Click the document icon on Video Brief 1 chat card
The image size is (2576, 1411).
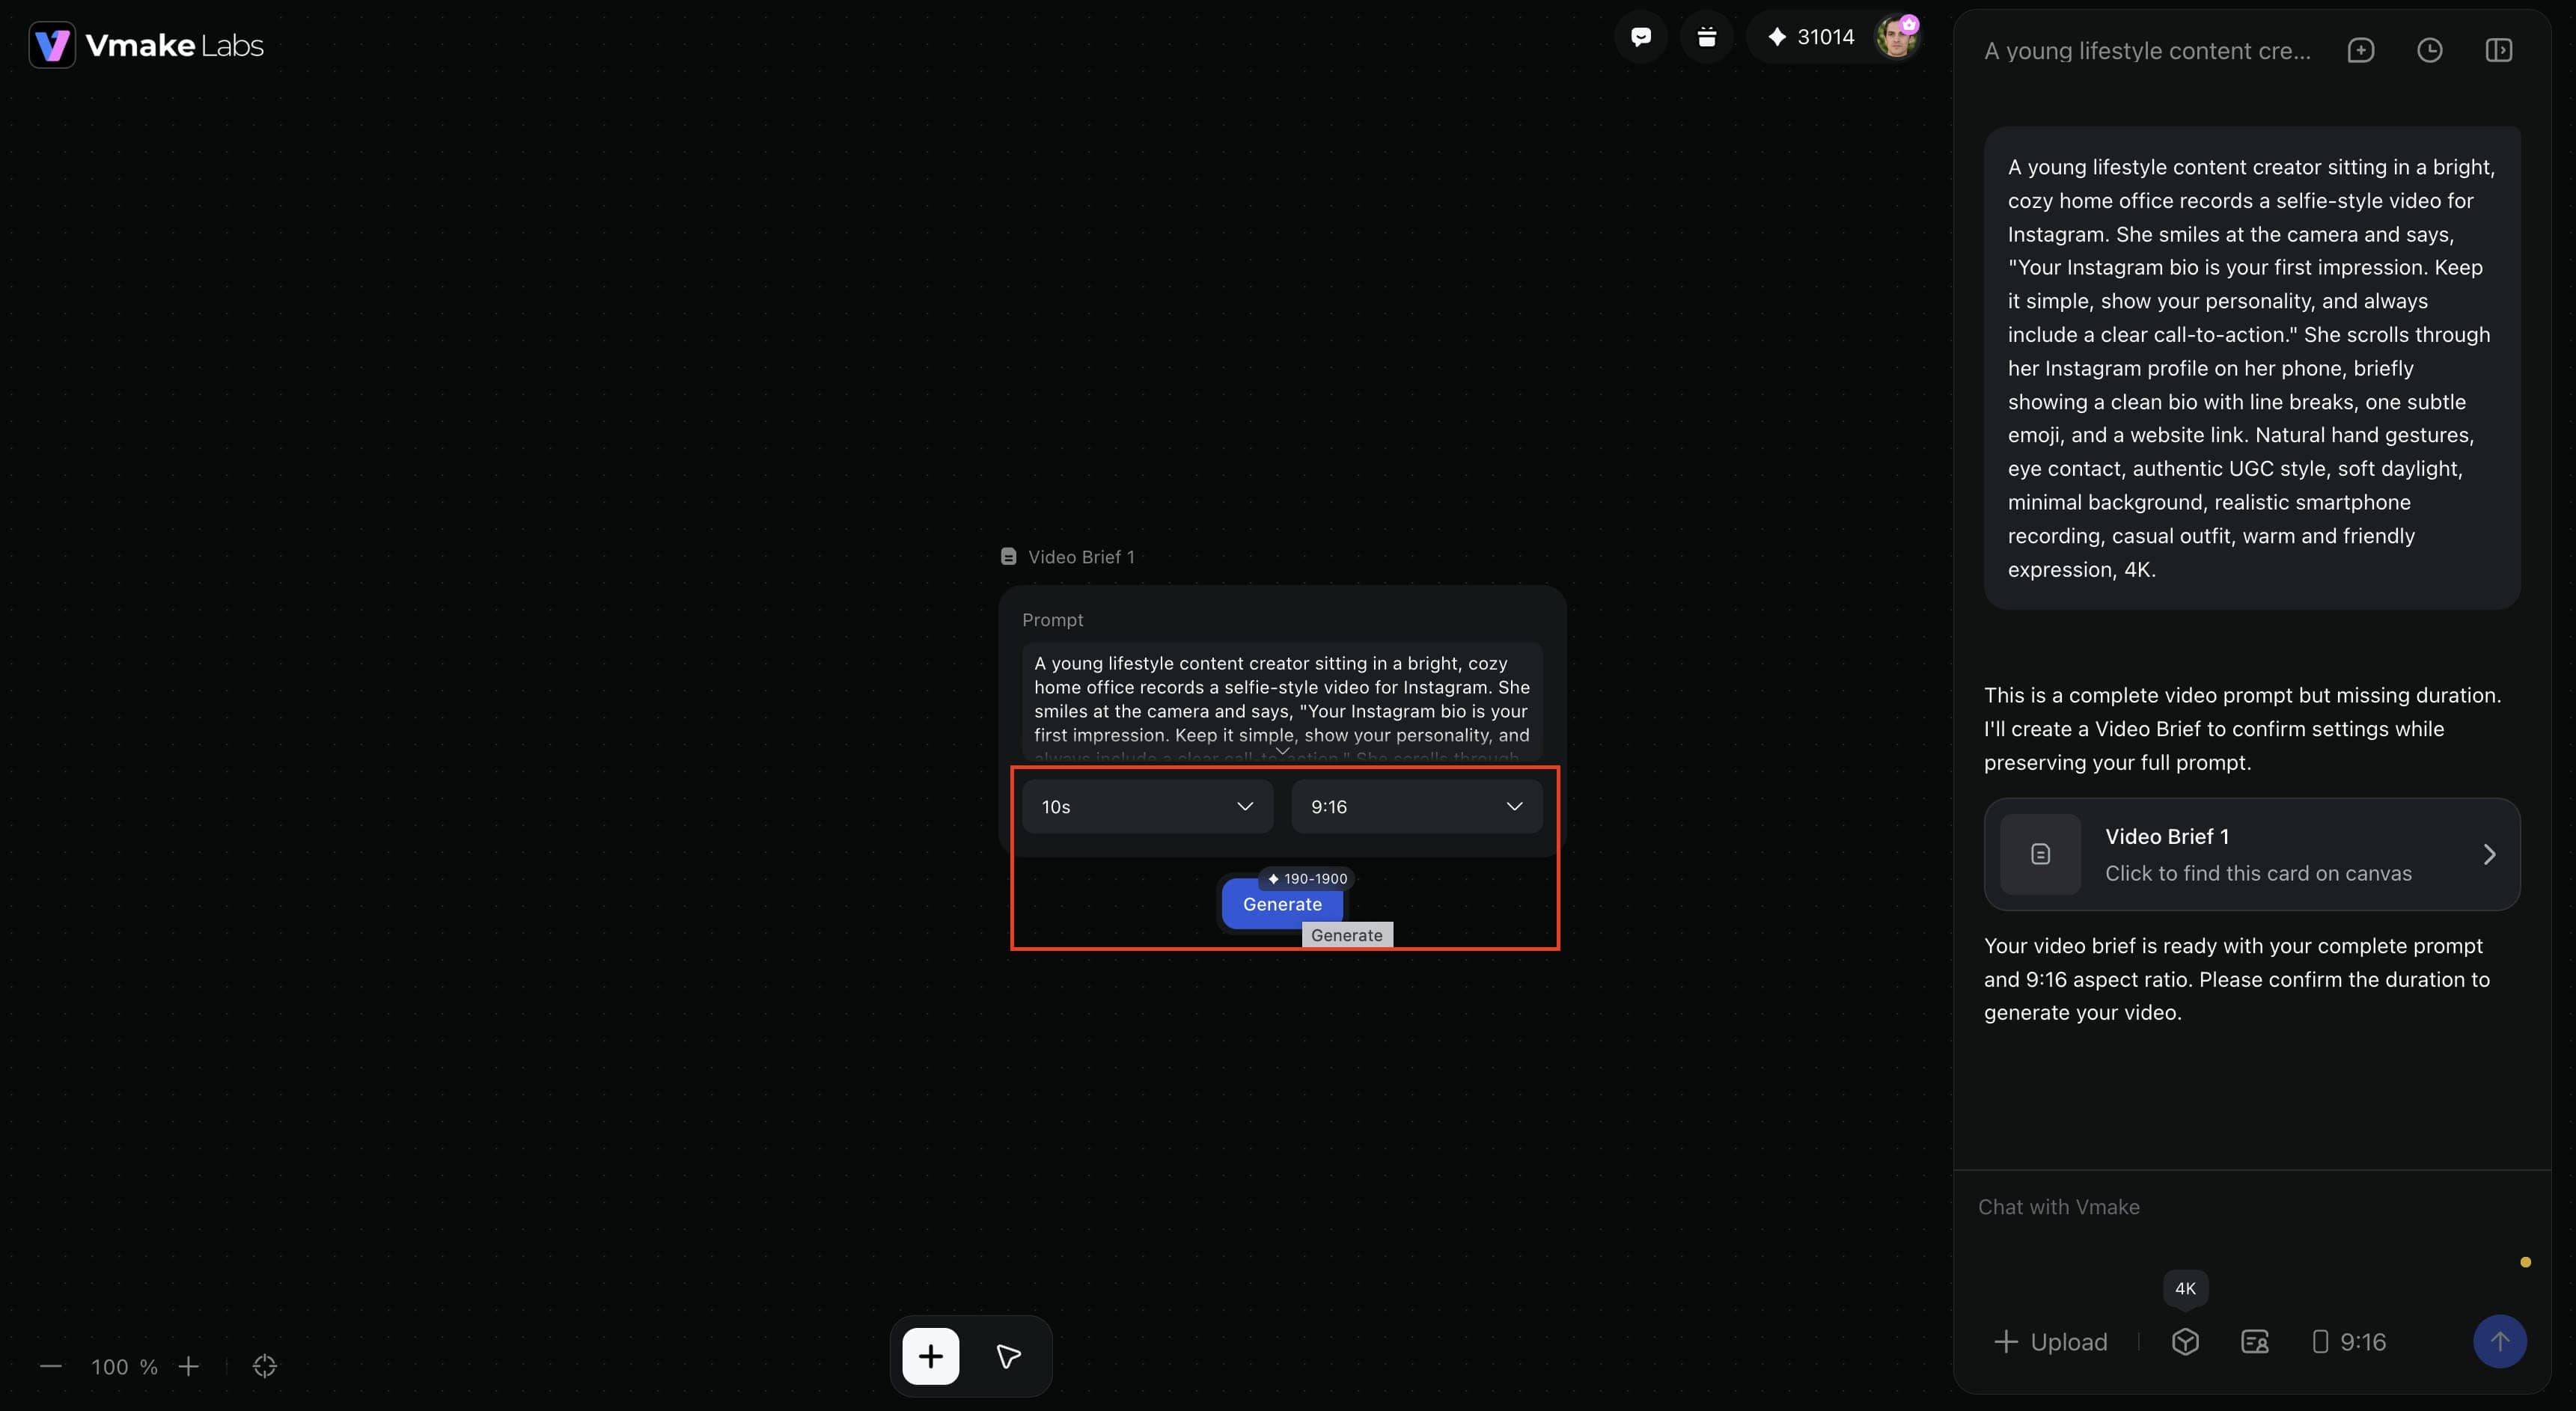pyautogui.click(x=2040, y=854)
